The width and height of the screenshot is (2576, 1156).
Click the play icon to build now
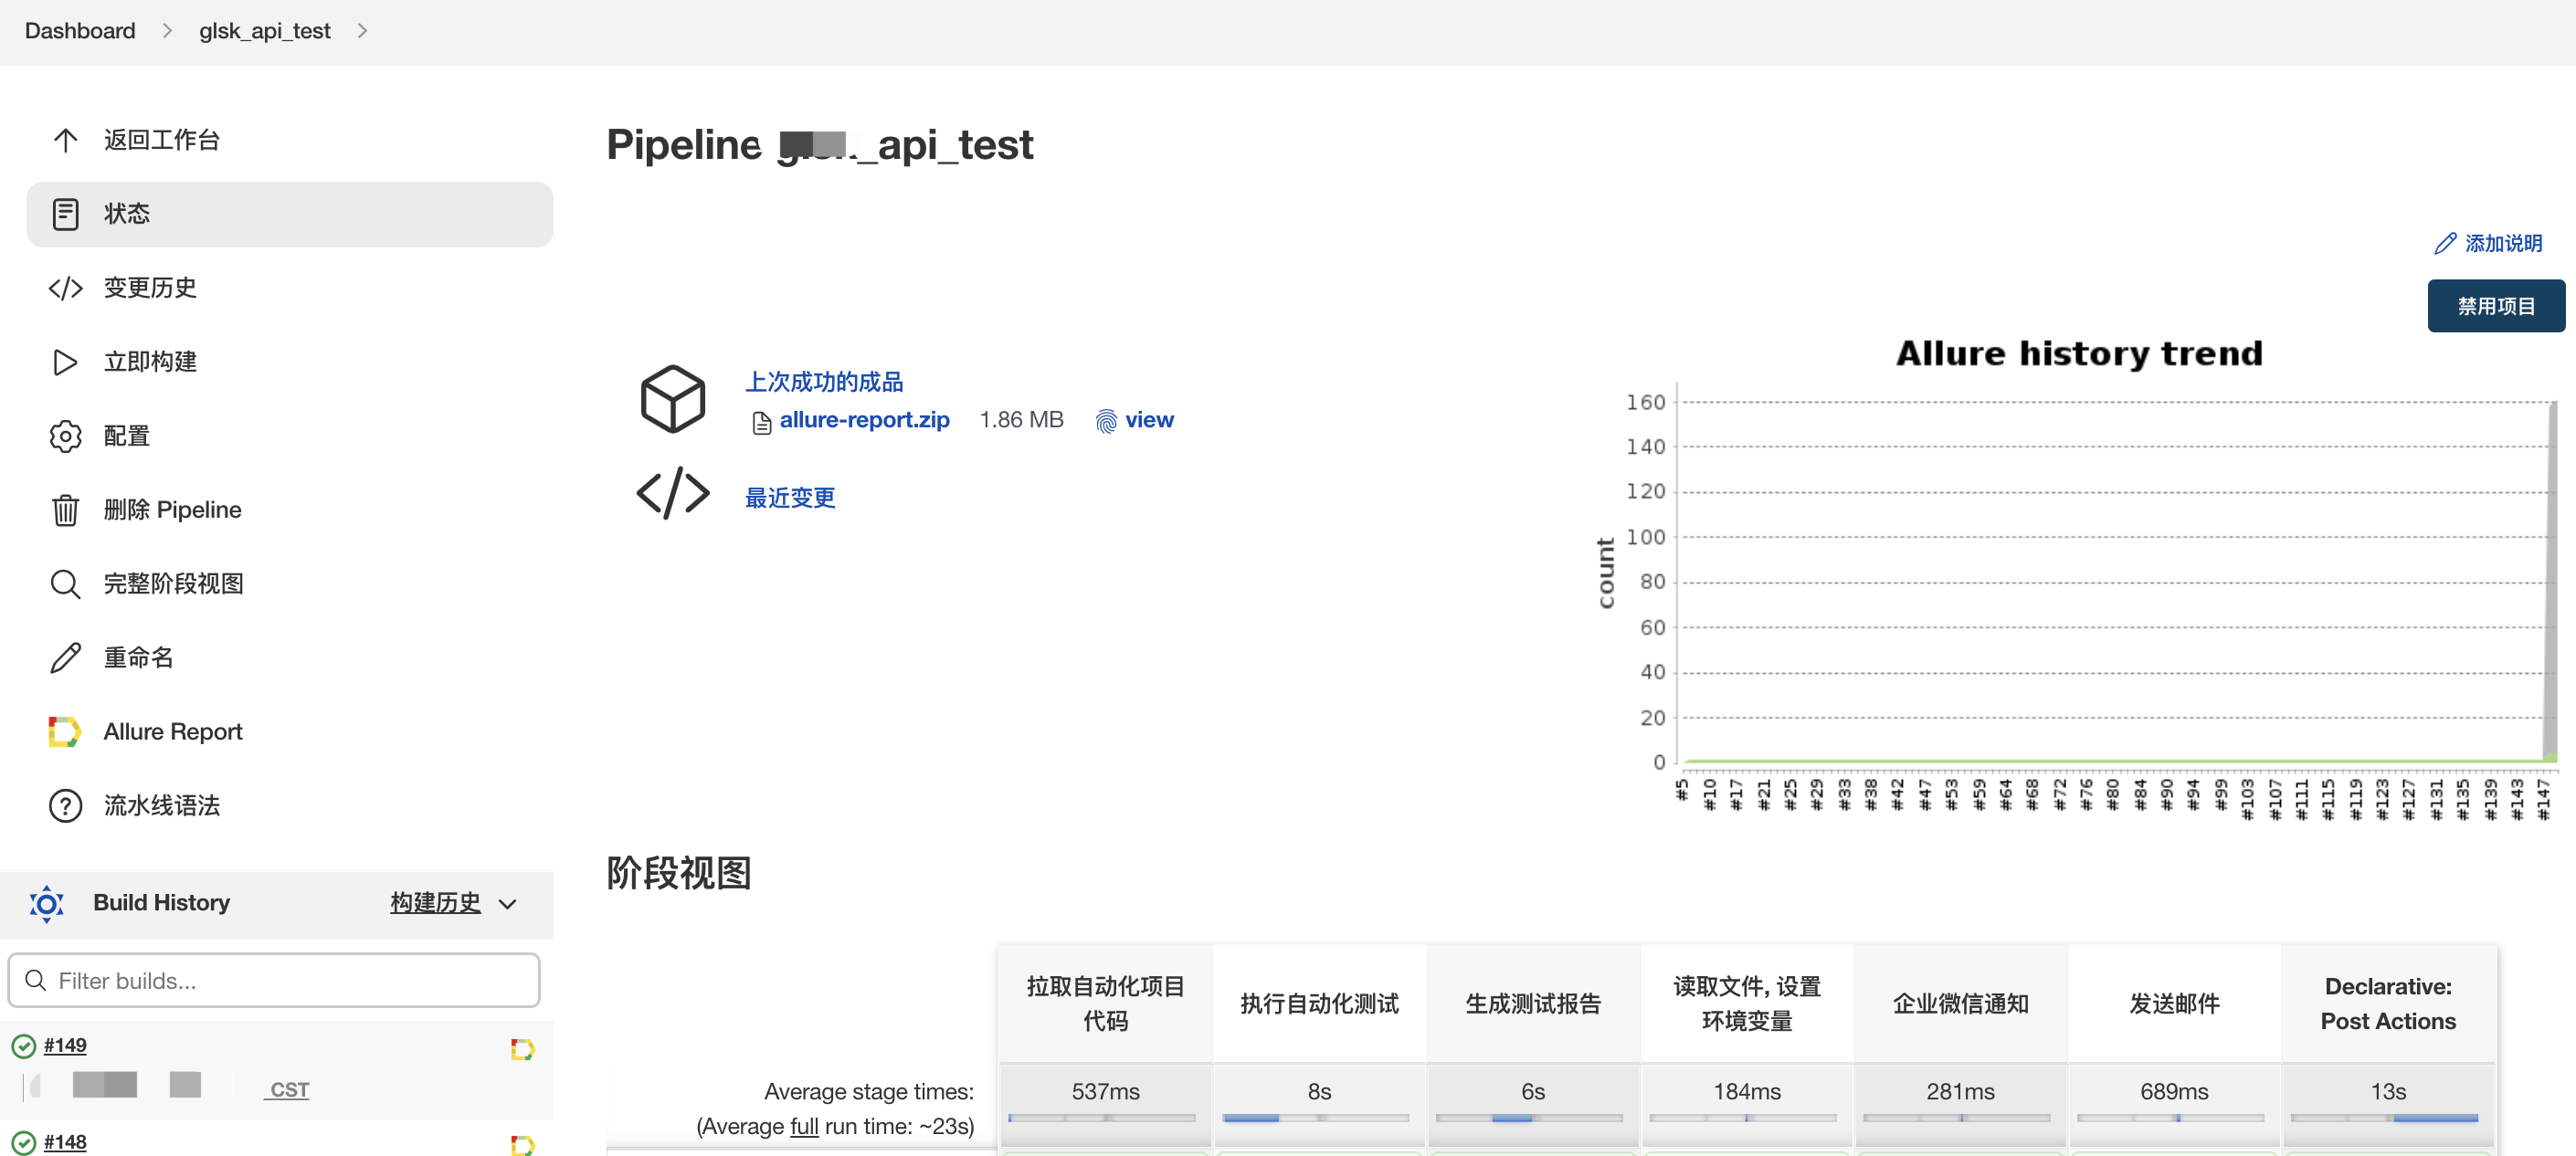click(65, 362)
